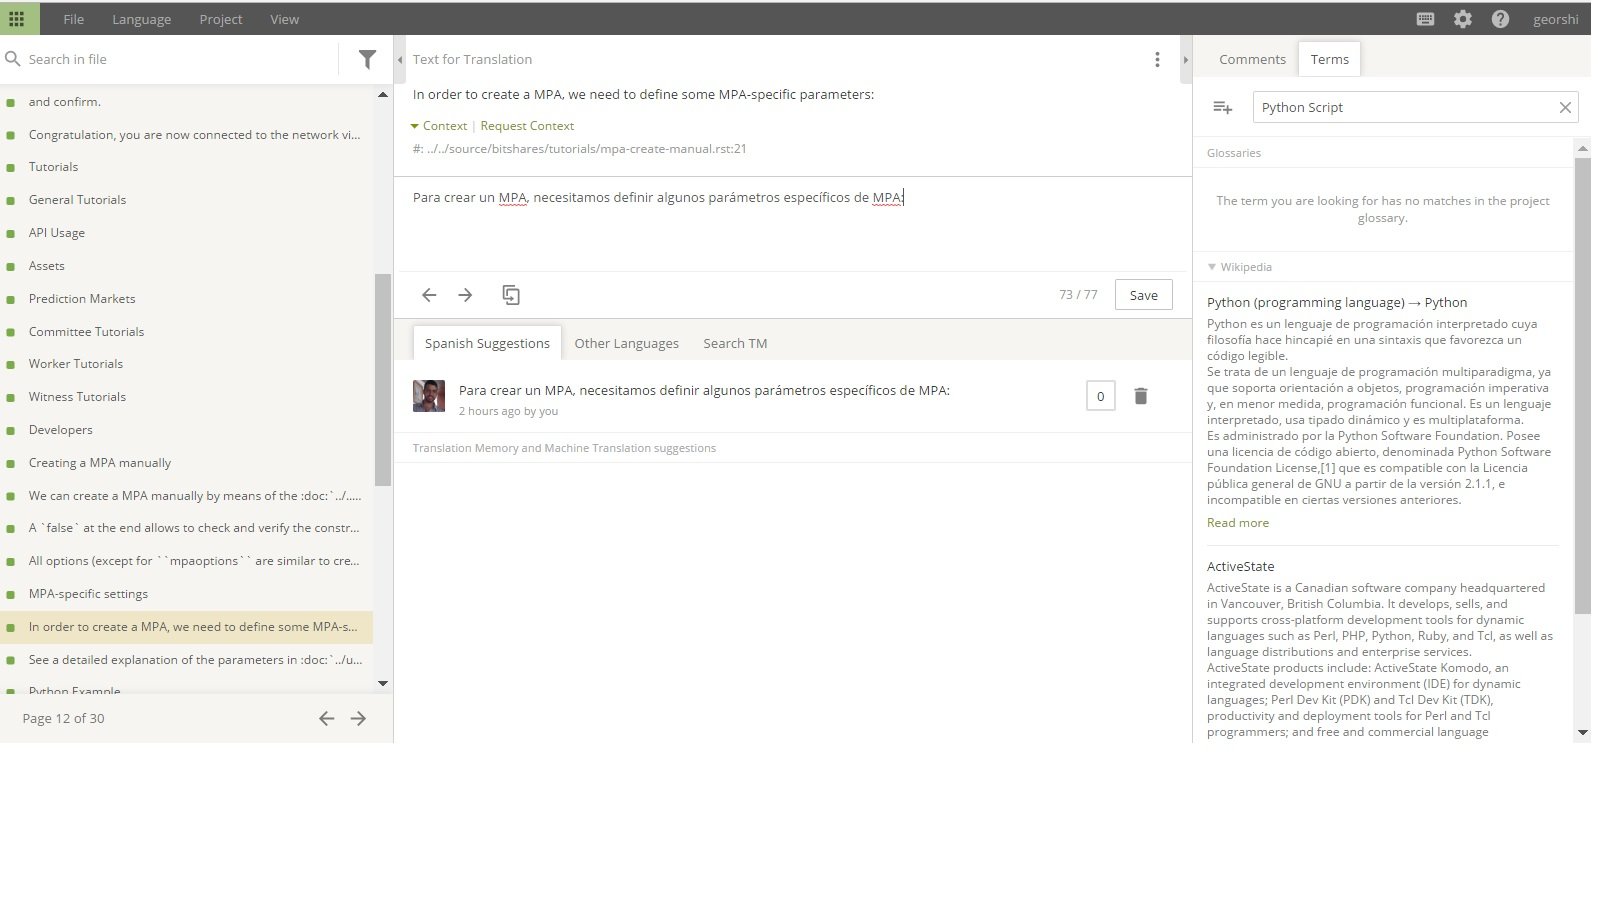
Task: Click the search magnifier icon
Action: [x=13, y=59]
